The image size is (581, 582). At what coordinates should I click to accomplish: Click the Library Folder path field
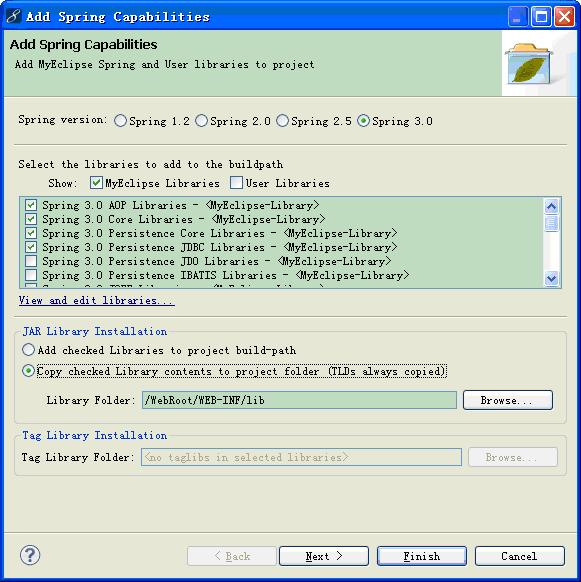tap(299, 400)
